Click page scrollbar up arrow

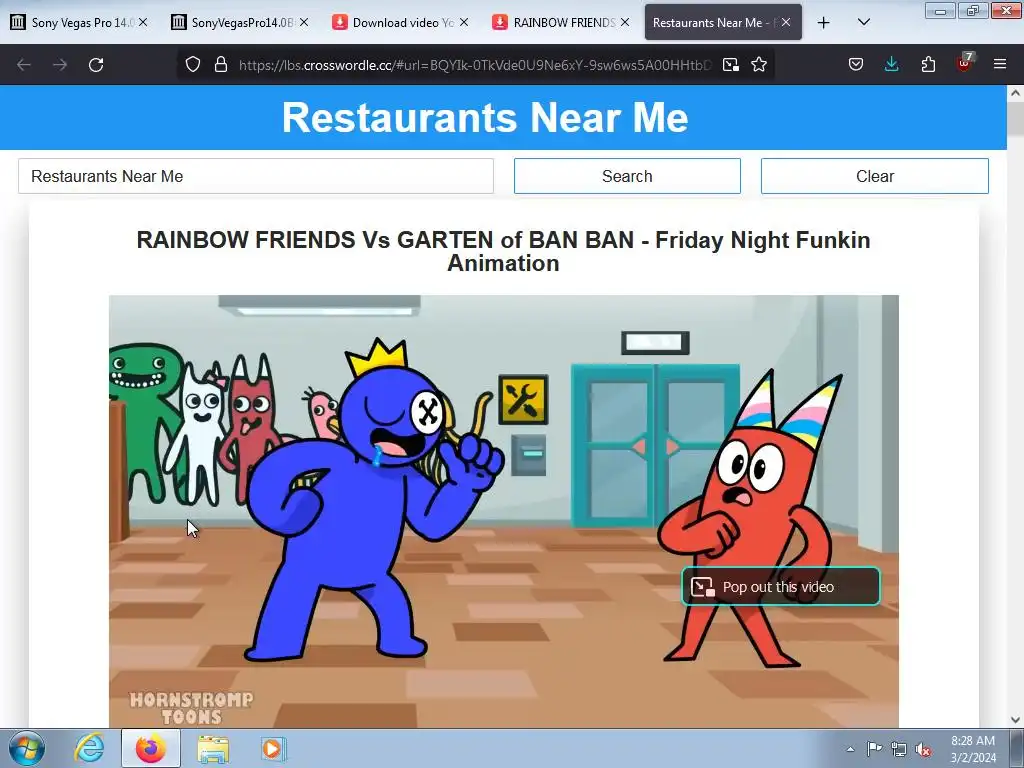1016,93
